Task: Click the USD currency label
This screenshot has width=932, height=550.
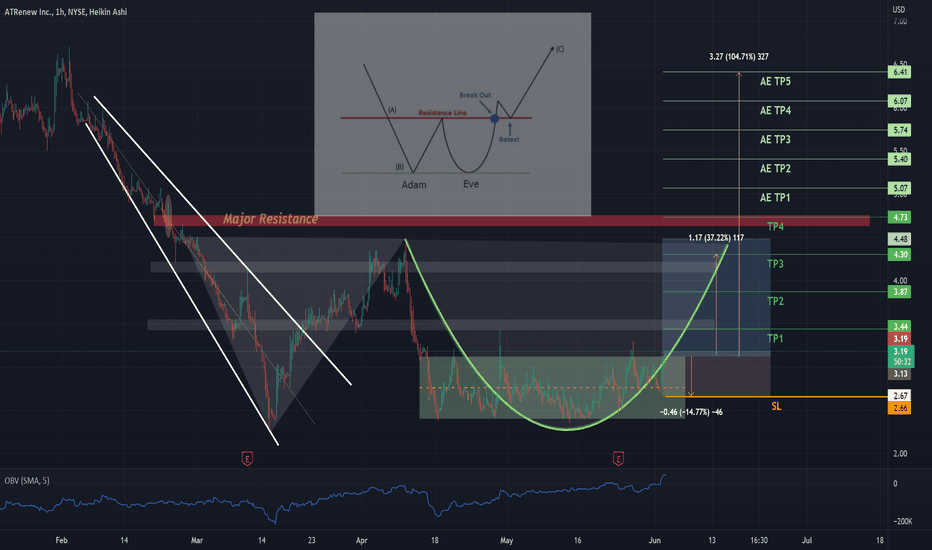Action: 899,10
